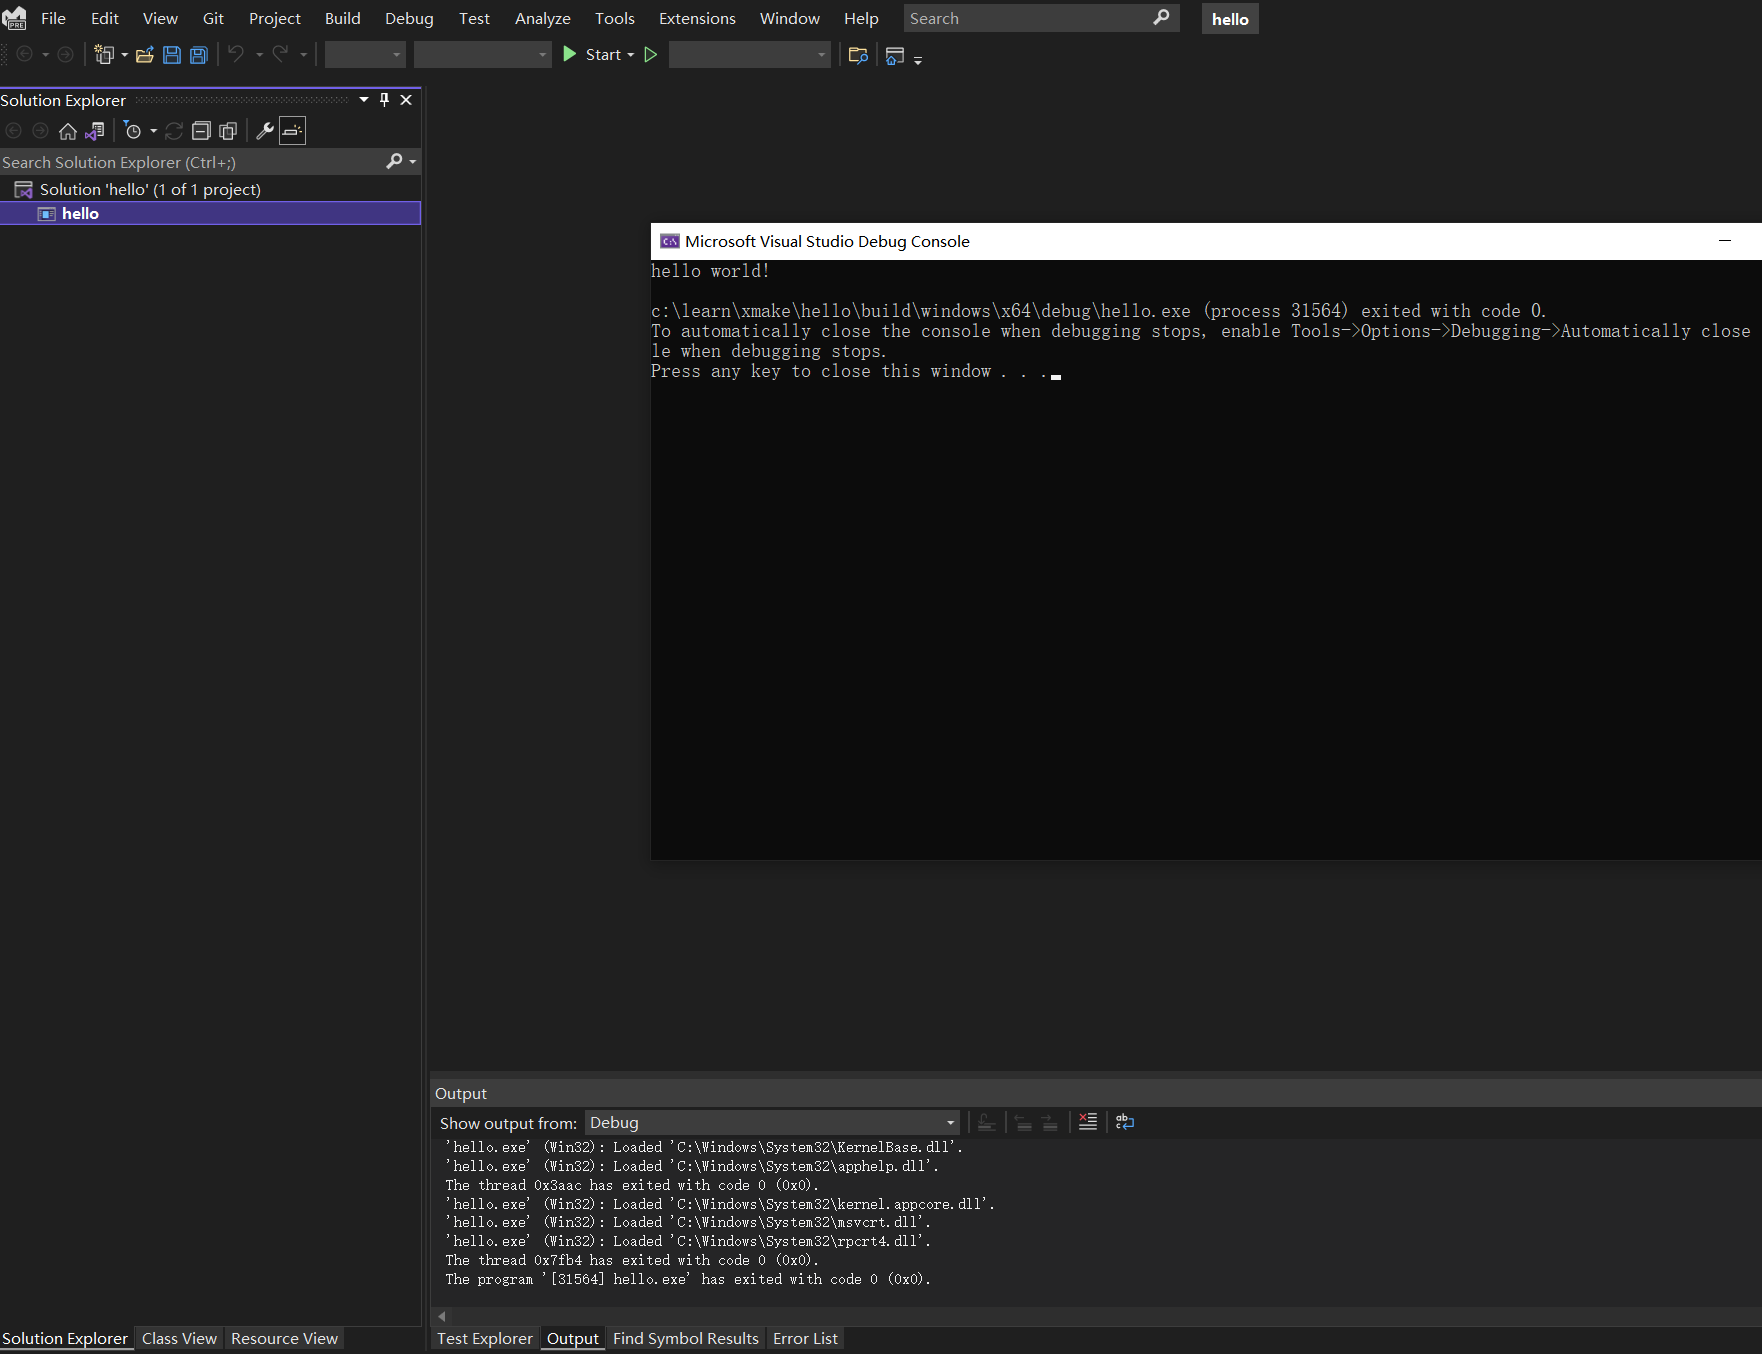Open the Extensions menu
This screenshot has width=1762, height=1354.
[697, 19]
